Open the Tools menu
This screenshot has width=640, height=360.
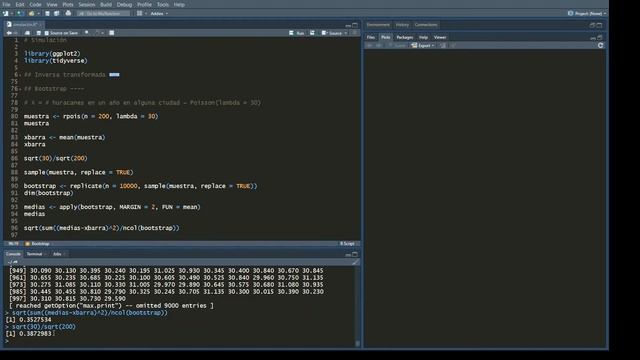click(162, 4)
